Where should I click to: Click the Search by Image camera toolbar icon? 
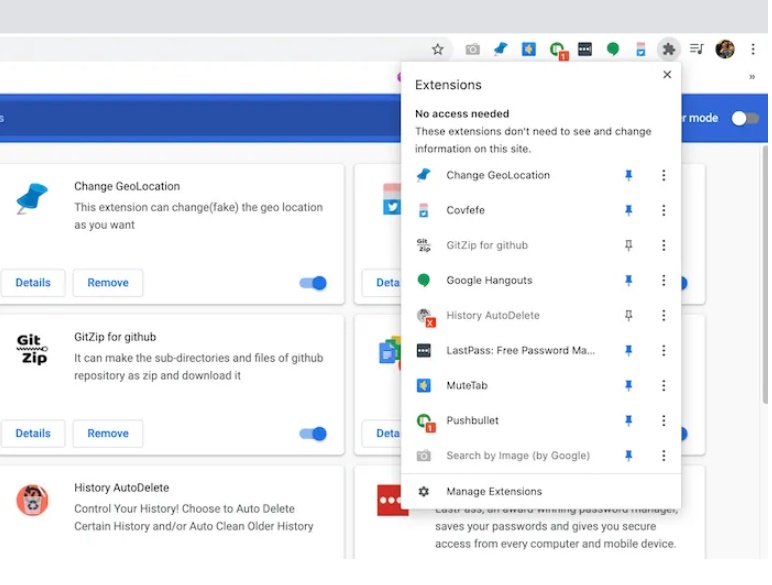click(472, 49)
